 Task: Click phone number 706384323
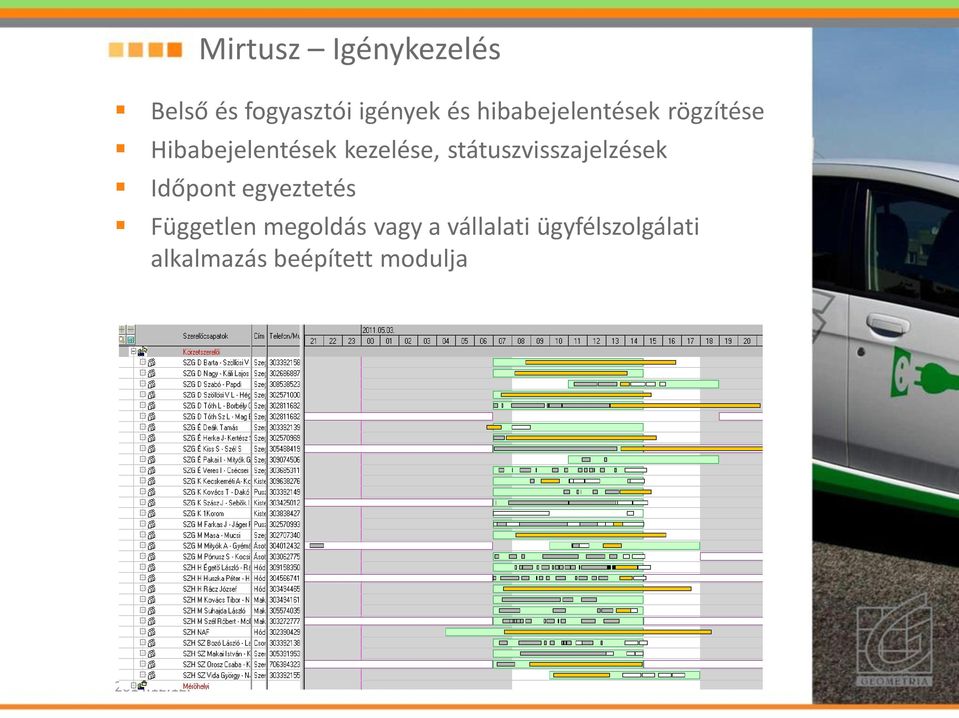[284, 664]
